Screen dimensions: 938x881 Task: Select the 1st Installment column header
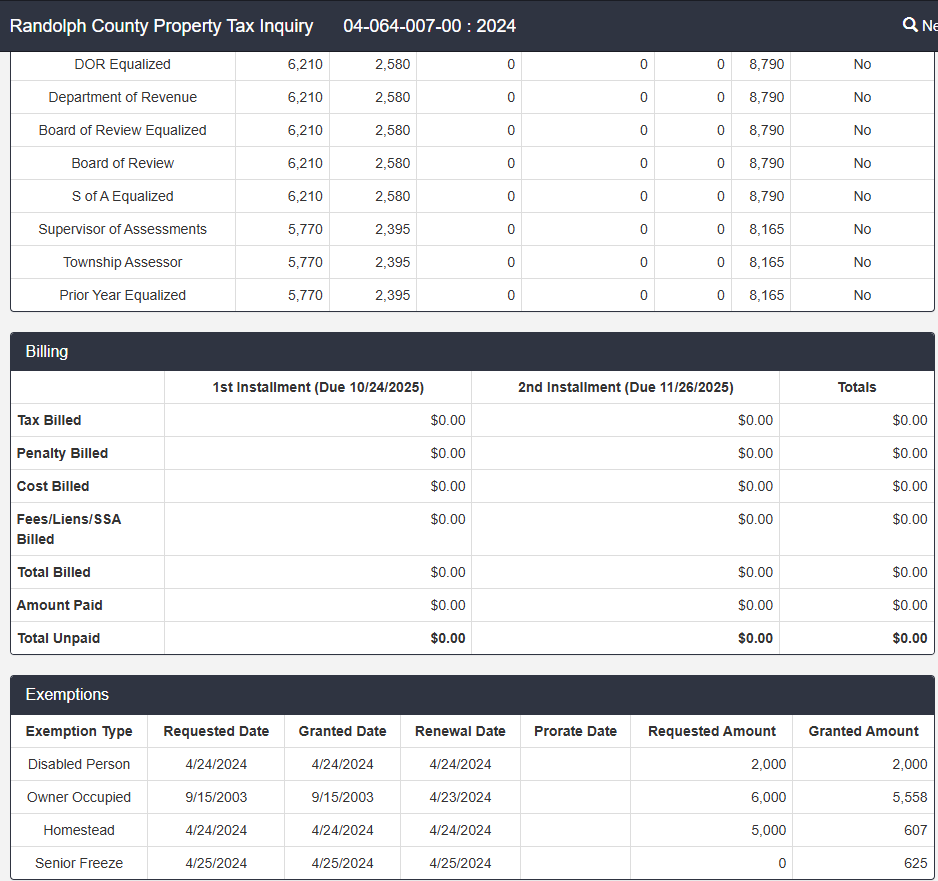pos(318,387)
